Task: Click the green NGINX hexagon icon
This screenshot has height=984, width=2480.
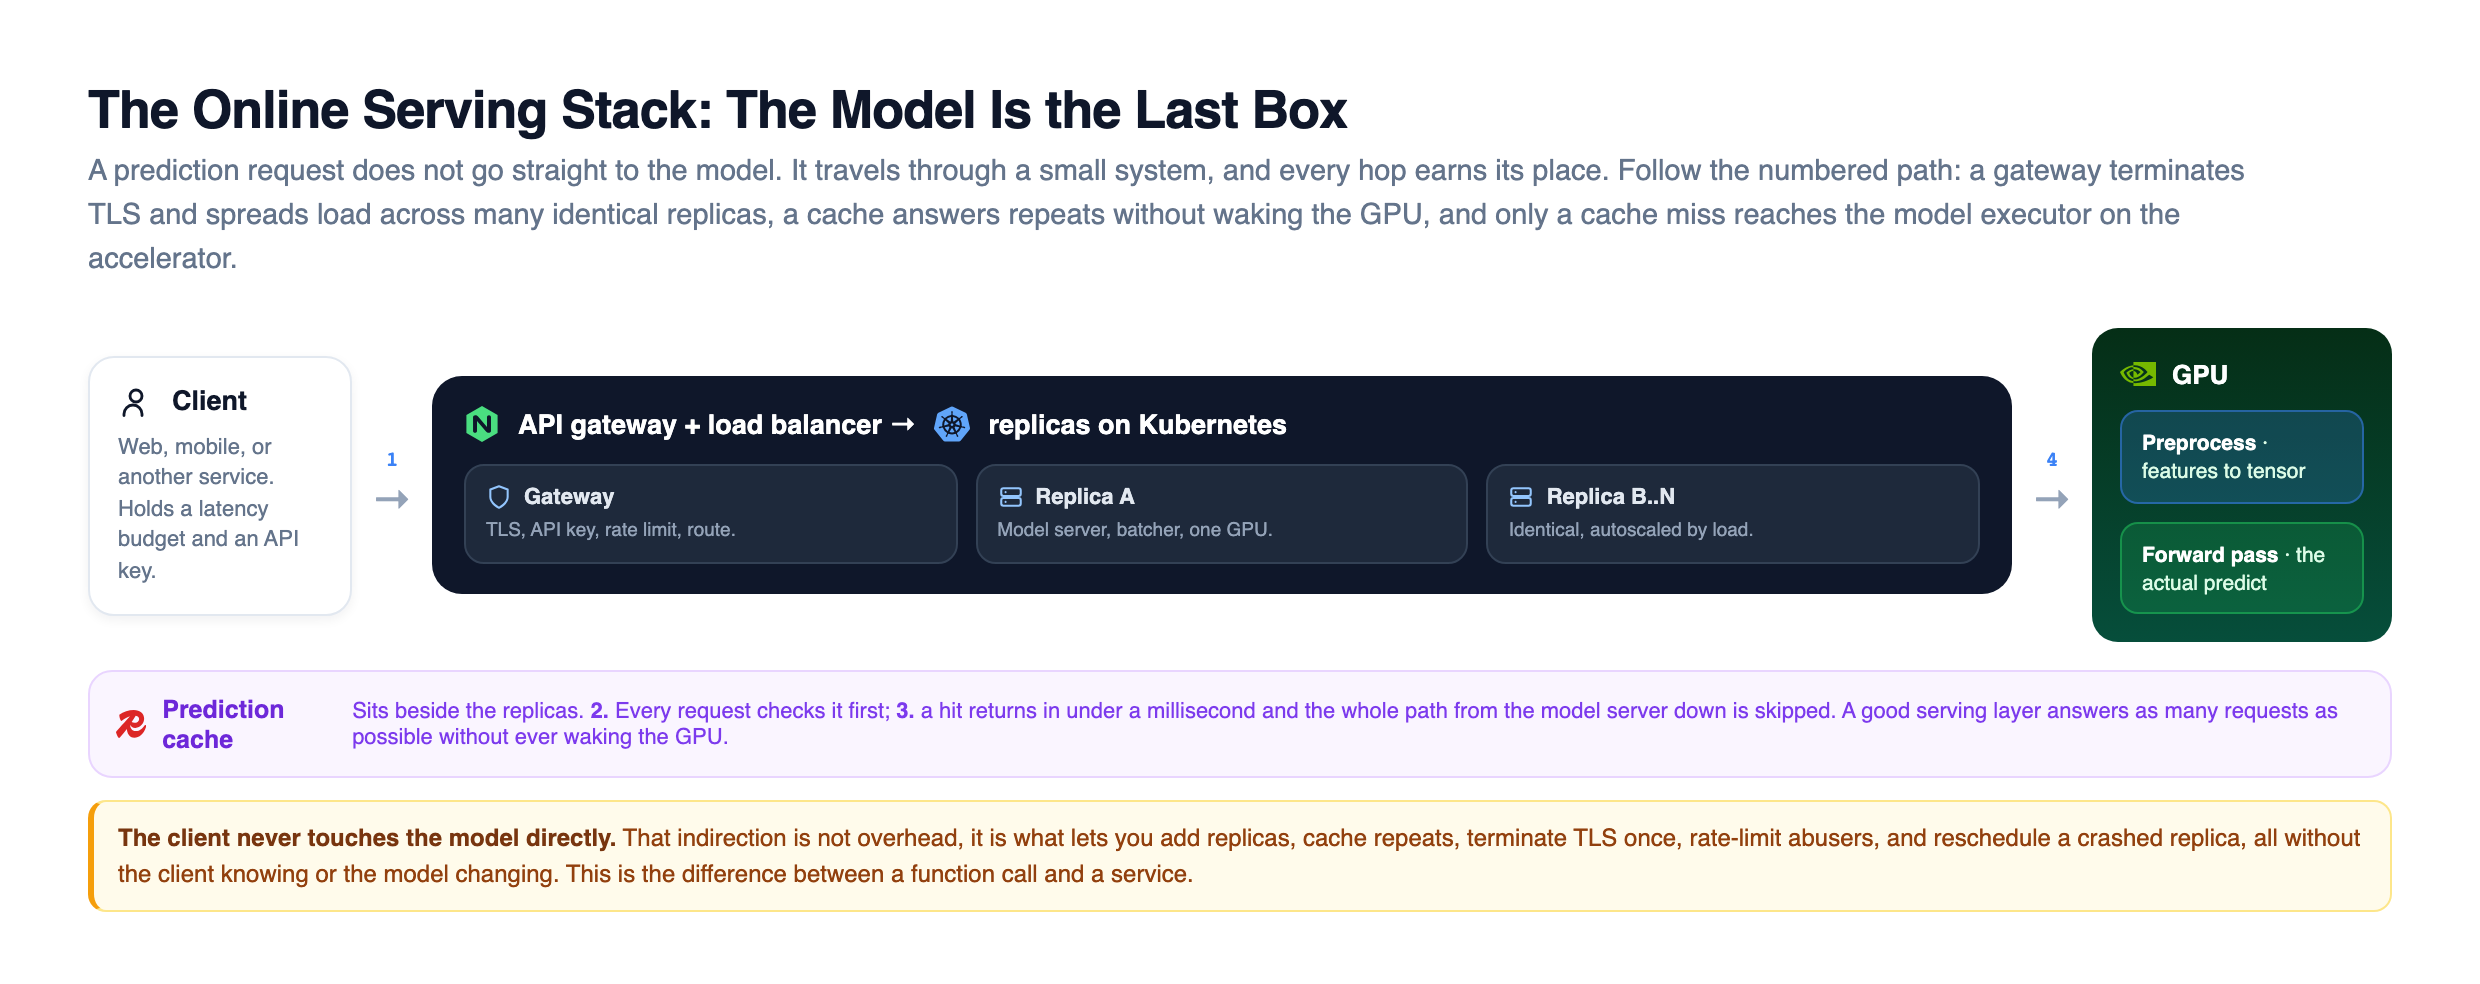Action: 482,425
